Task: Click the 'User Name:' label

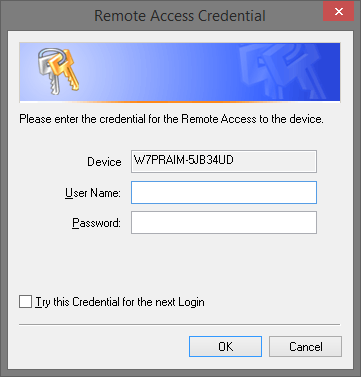Action: tap(93, 193)
